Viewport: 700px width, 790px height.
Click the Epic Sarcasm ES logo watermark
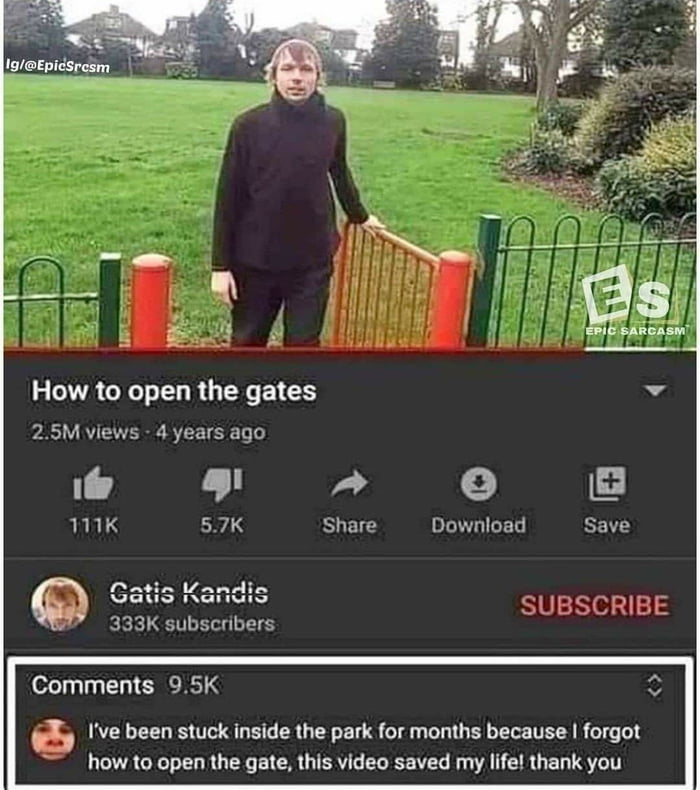coord(635,302)
